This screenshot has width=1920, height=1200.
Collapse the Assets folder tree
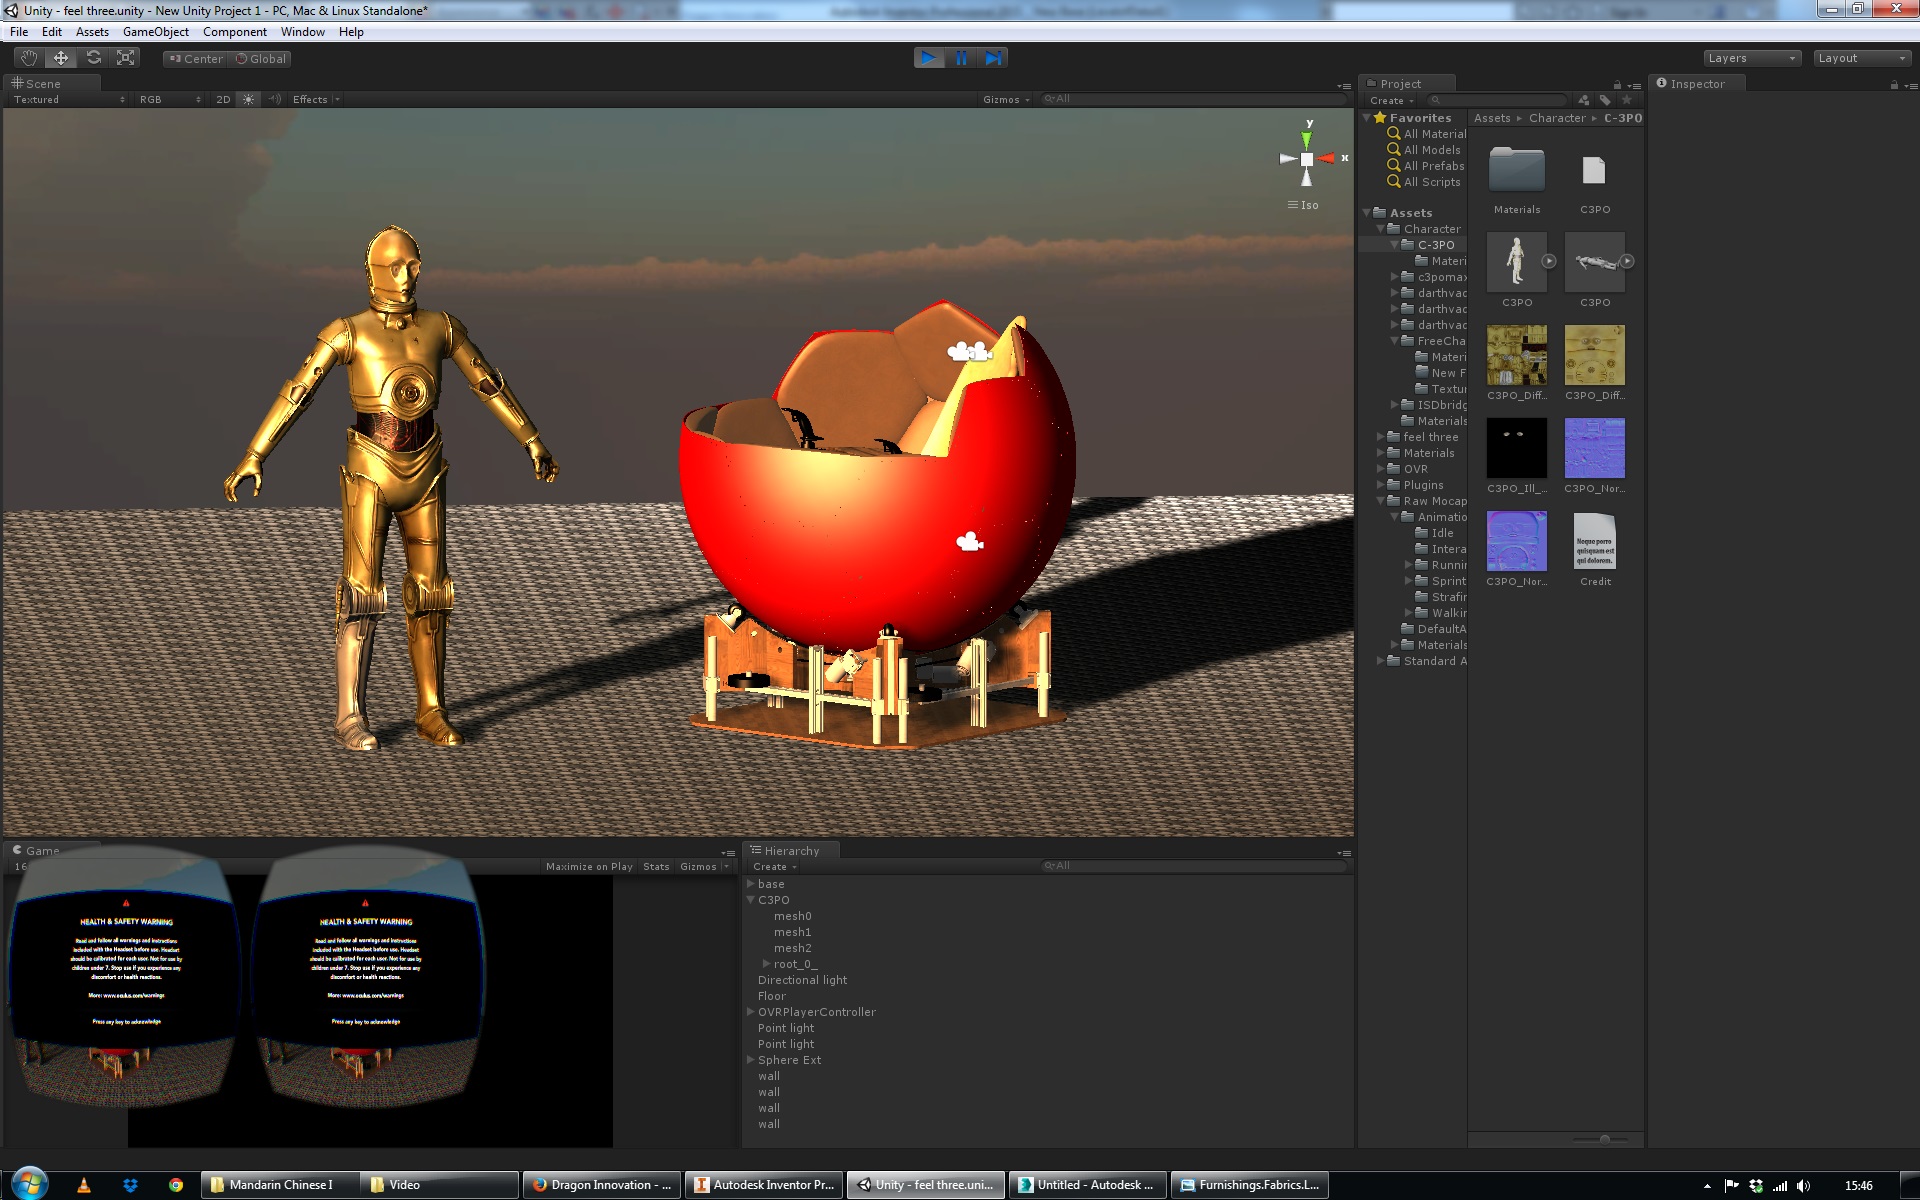point(1367,213)
